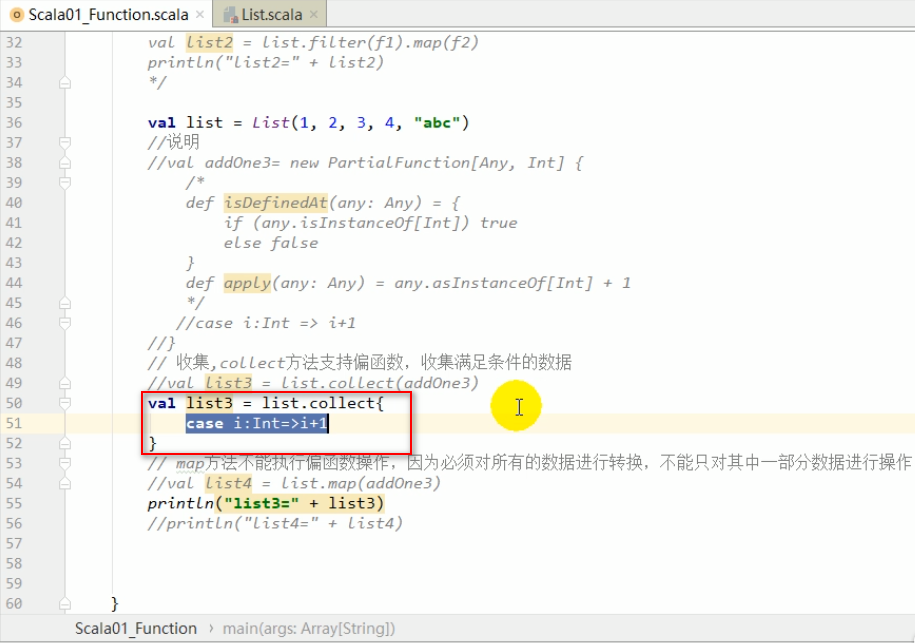Click the highlighted "list3" in line 49 comment
Viewport: 915px width, 643px height.
coord(228,383)
